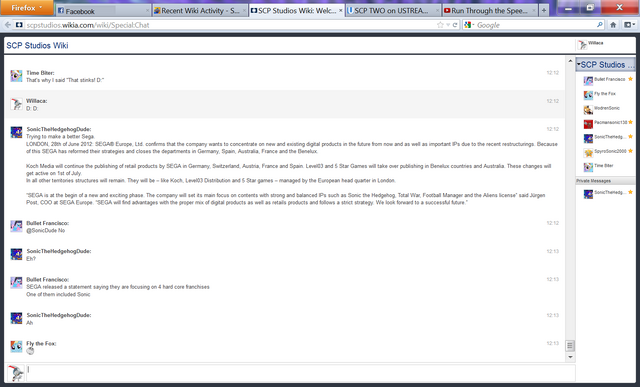Open a new browser tab
The image size is (640, 387).
(544, 11)
